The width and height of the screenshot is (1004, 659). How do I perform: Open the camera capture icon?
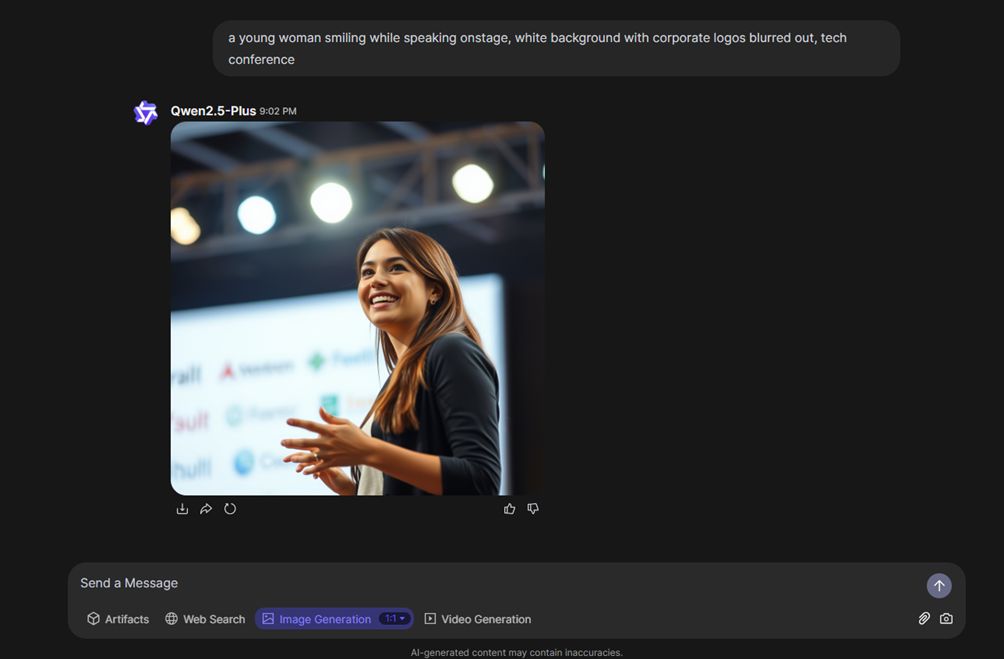[946, 618]
